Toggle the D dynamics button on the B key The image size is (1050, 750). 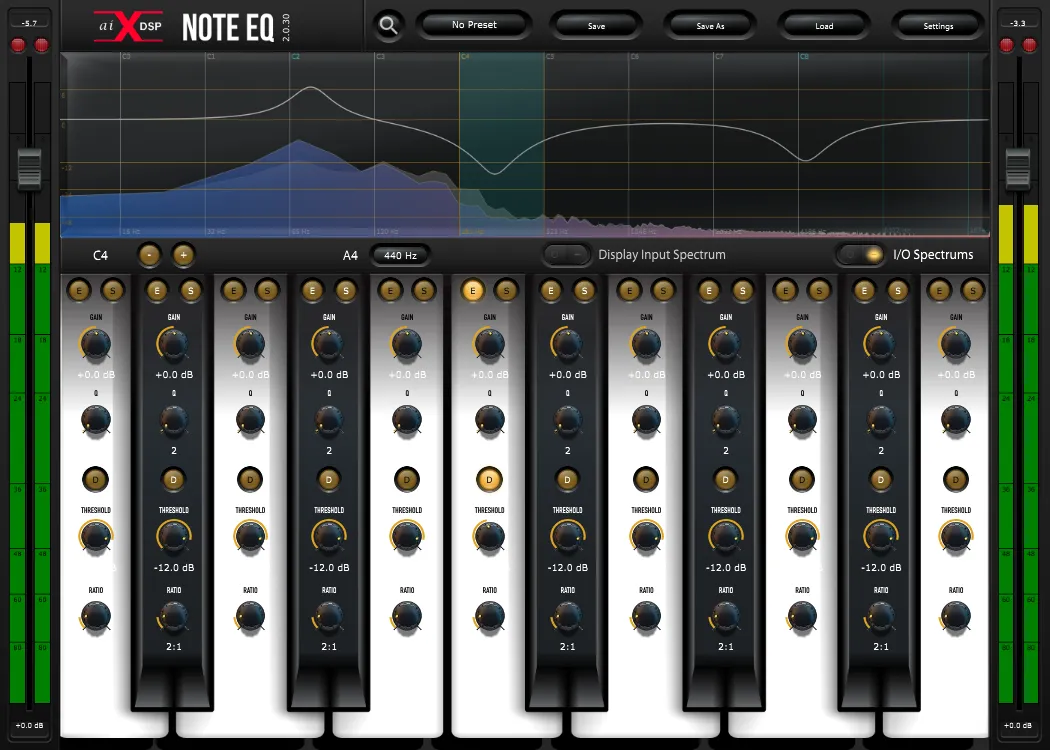[x=956, y=479]
